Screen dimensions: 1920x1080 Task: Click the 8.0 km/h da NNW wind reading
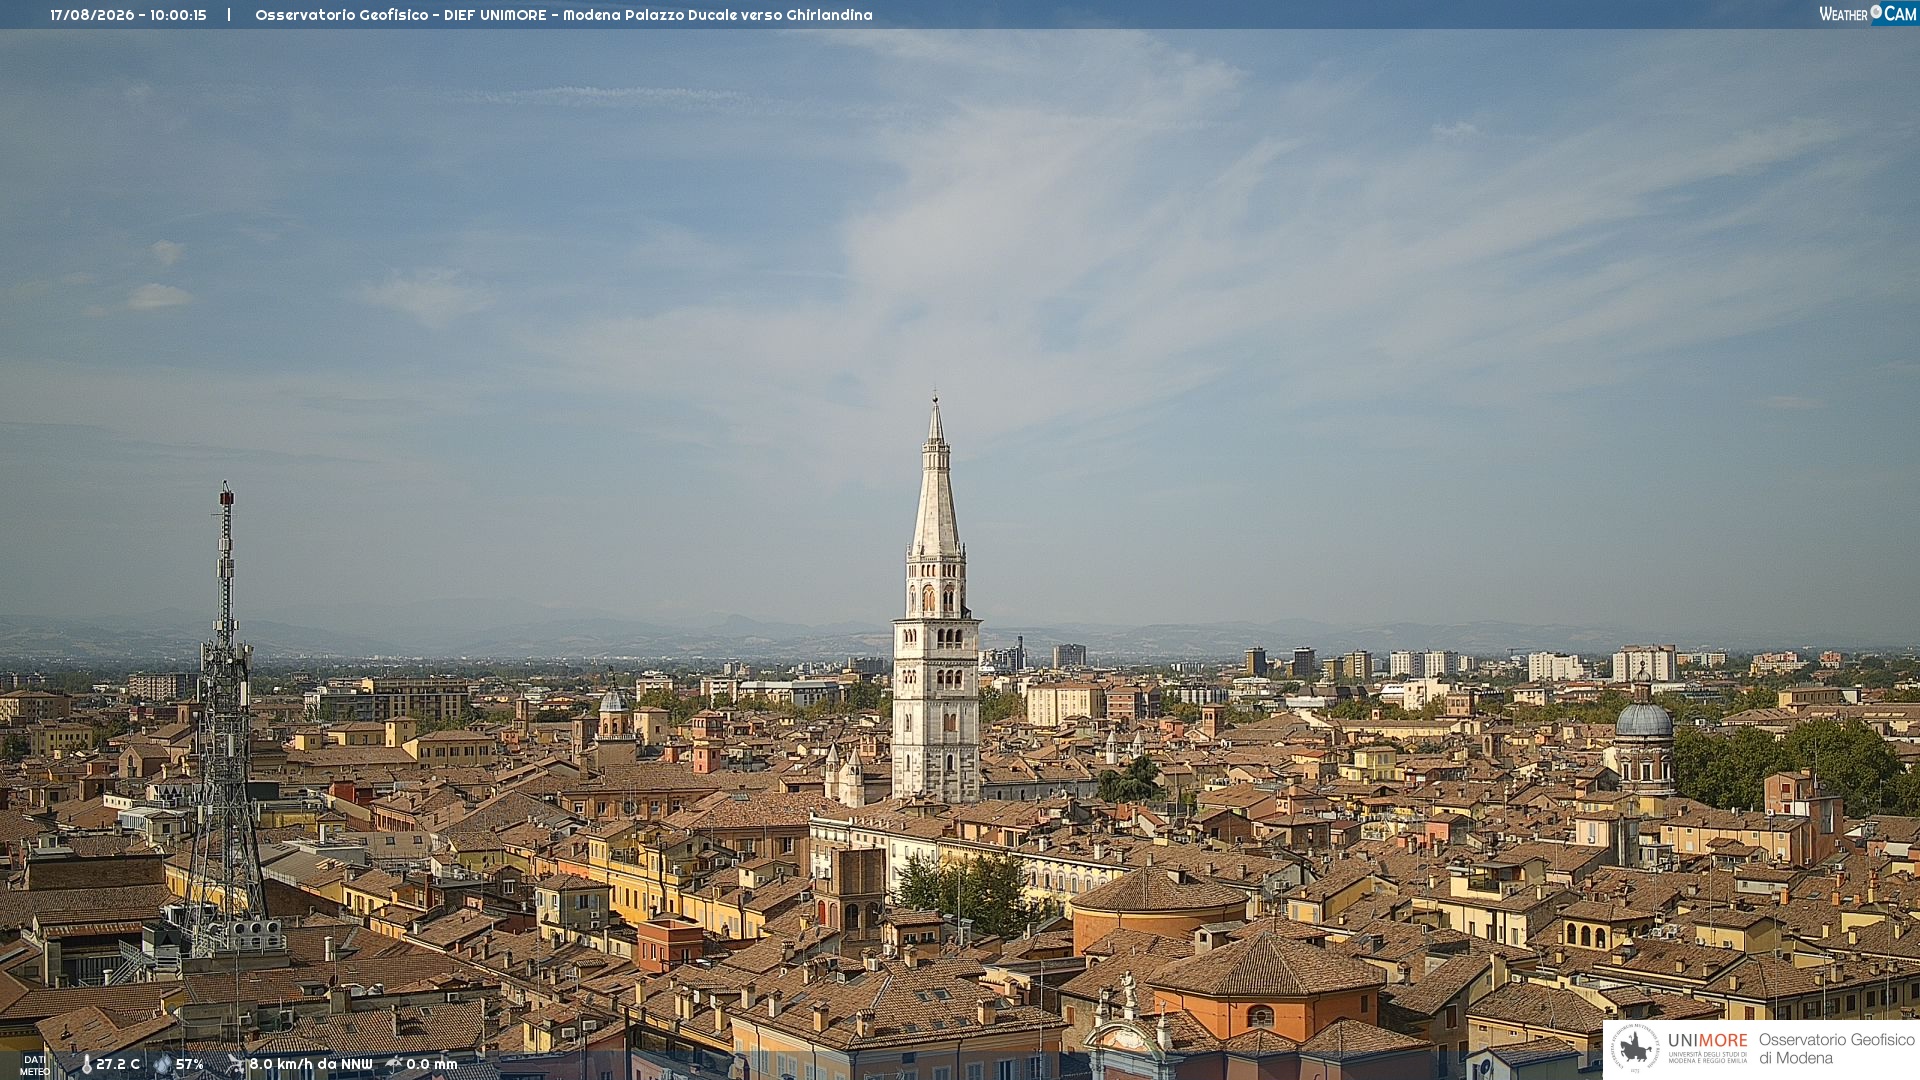click(x=311, y=1064)
